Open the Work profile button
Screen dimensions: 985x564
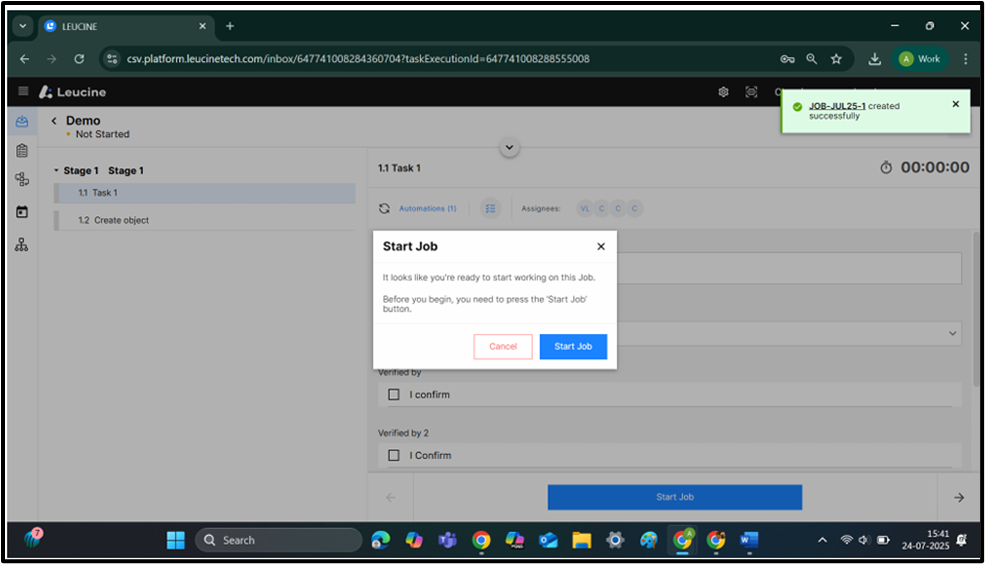point(920,58)
